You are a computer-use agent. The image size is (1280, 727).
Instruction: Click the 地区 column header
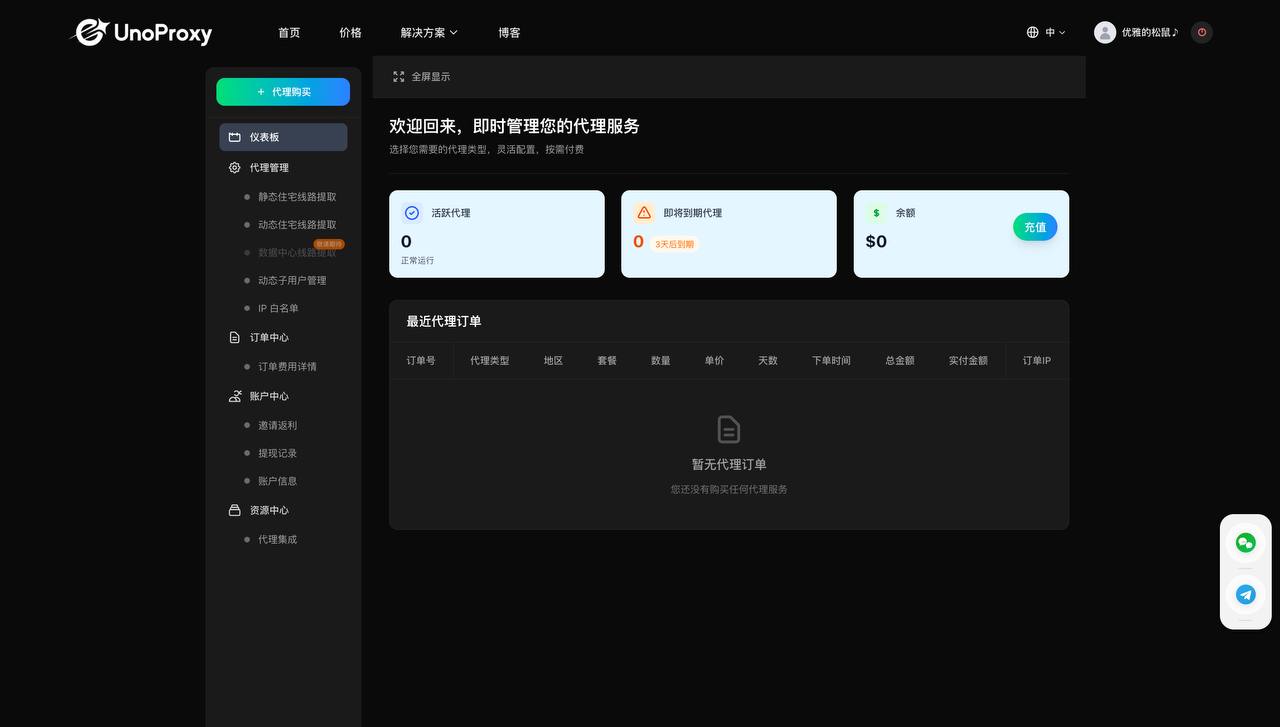click(554, 361)
